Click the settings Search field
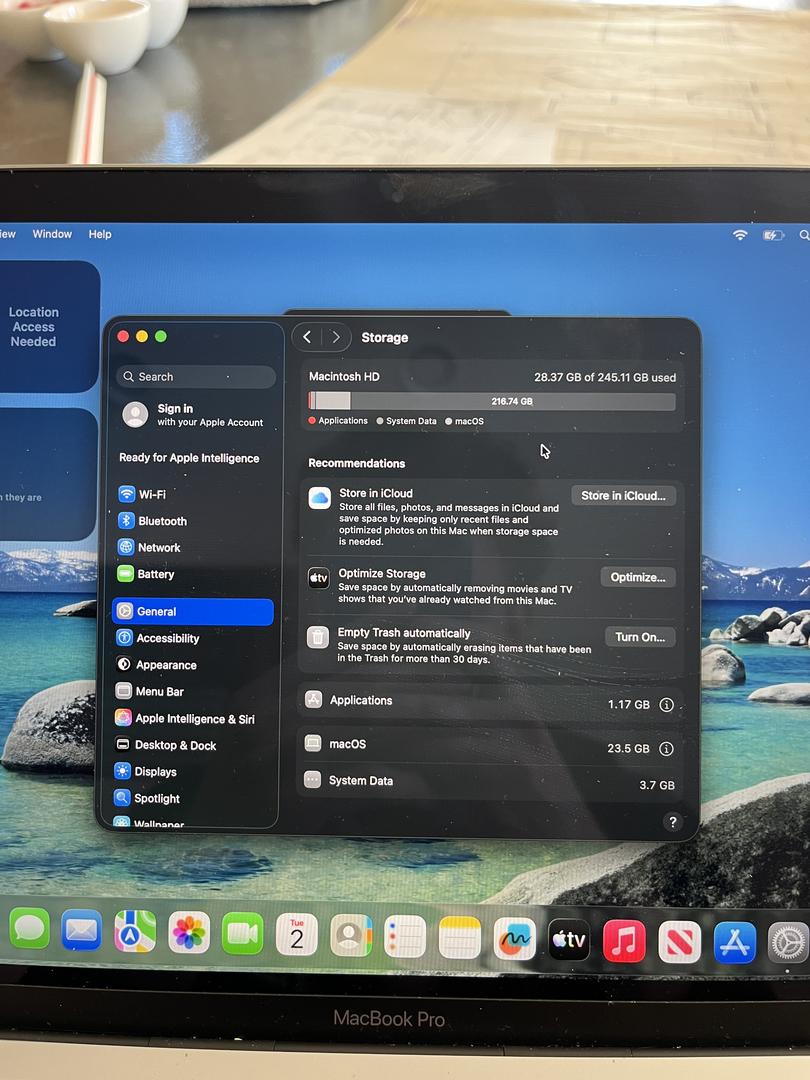 (x=196, y=377)
